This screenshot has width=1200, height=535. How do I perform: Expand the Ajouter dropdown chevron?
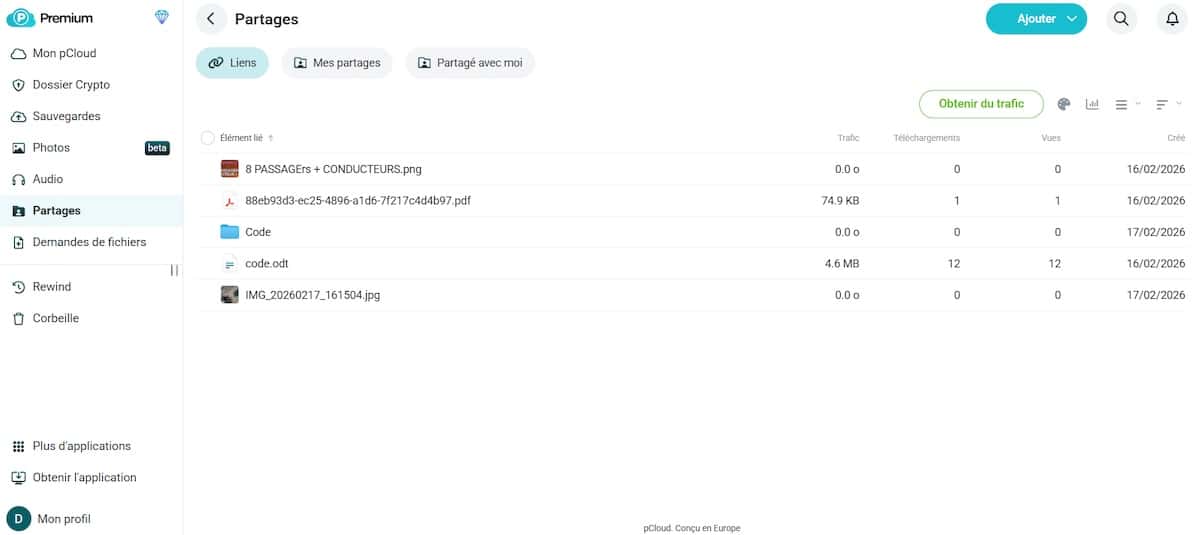click(x=1071, y=19)
